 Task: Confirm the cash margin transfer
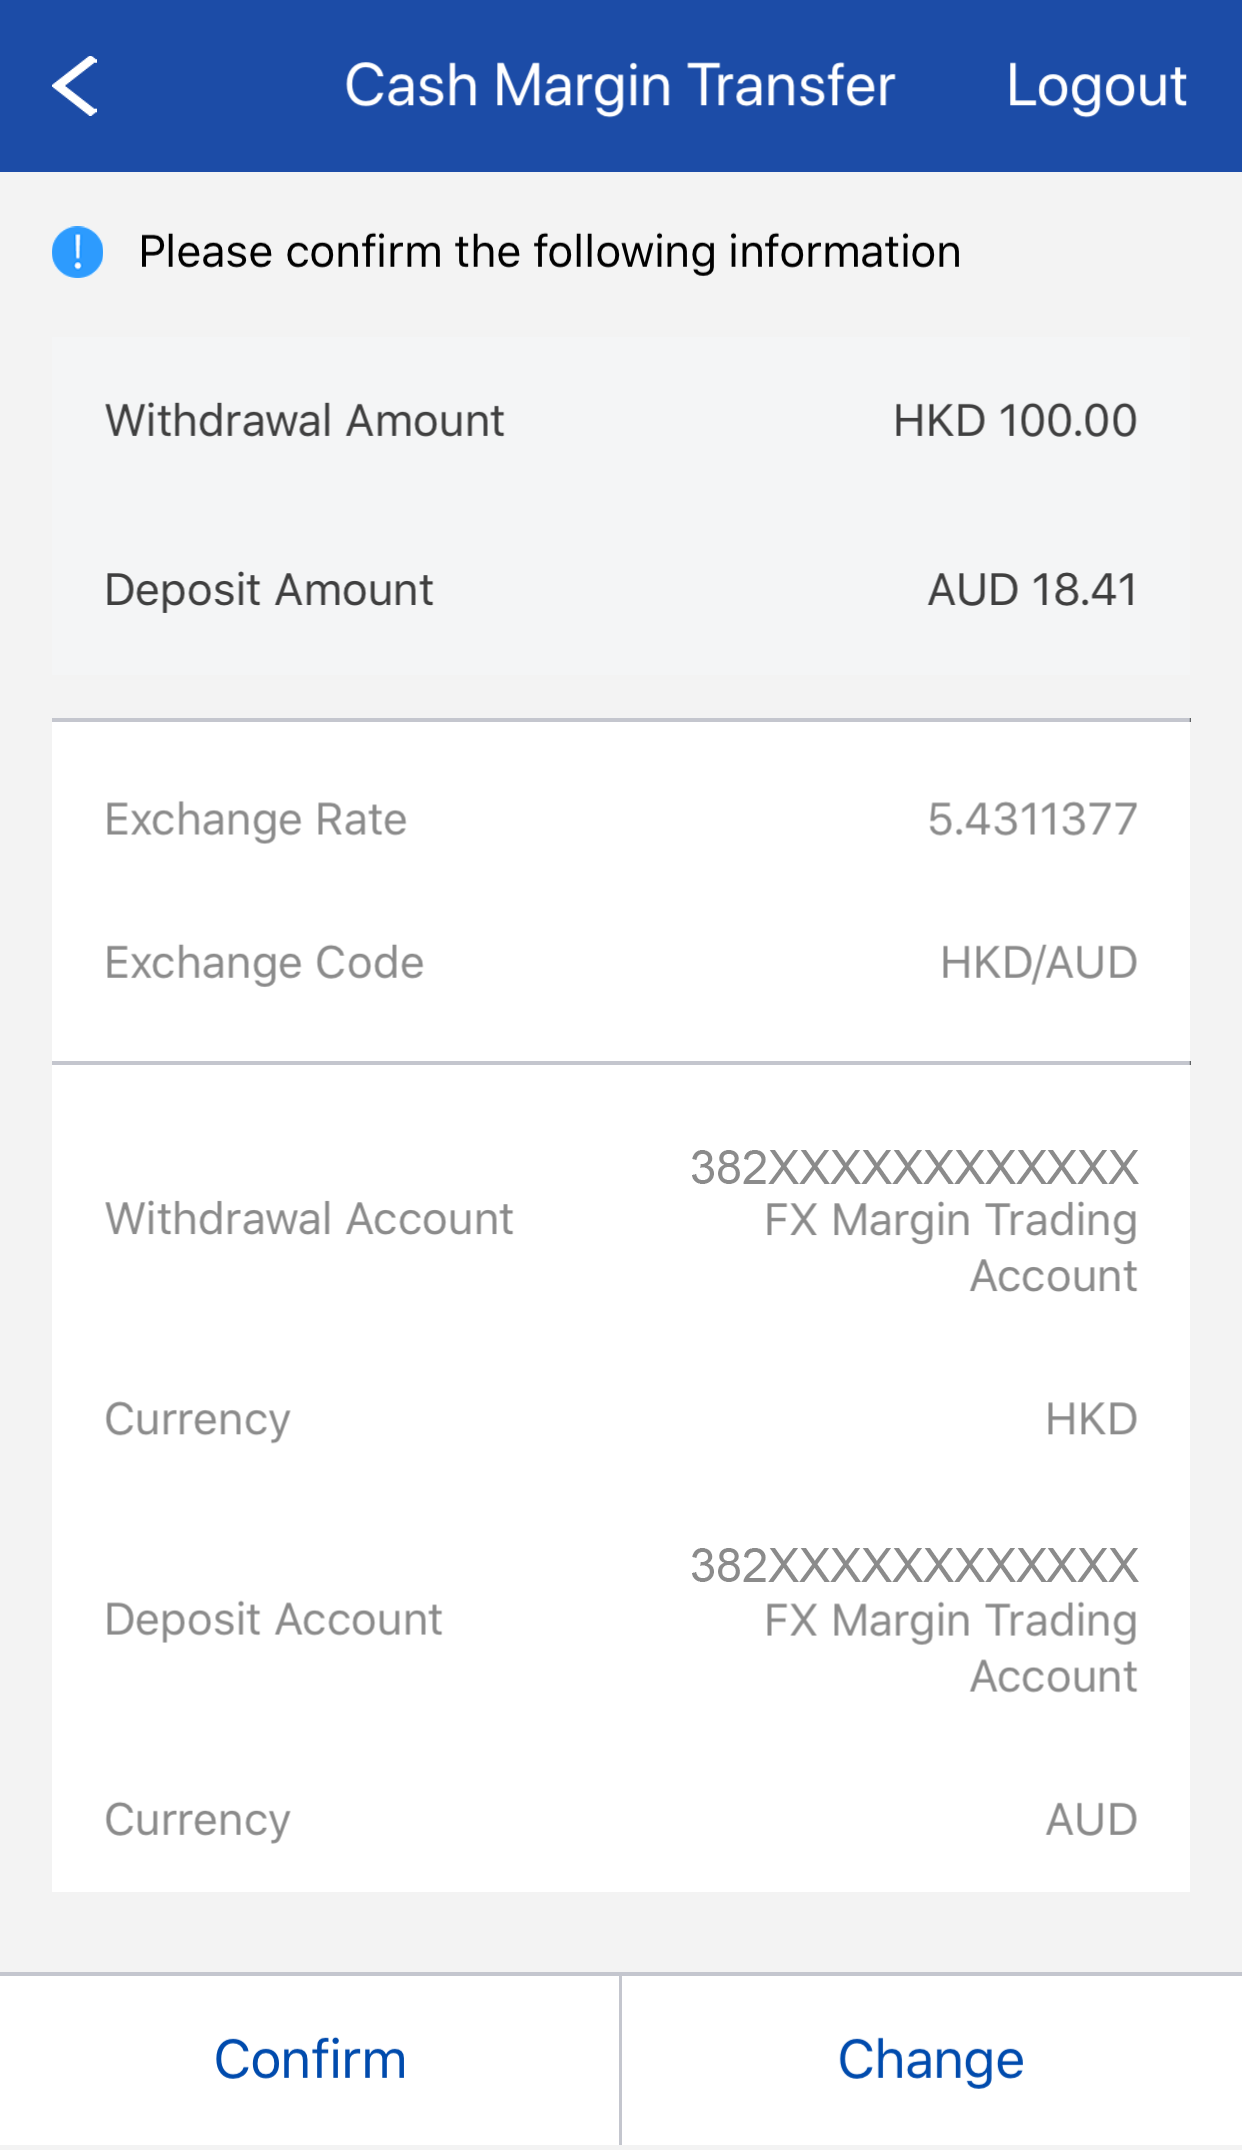310,2060
